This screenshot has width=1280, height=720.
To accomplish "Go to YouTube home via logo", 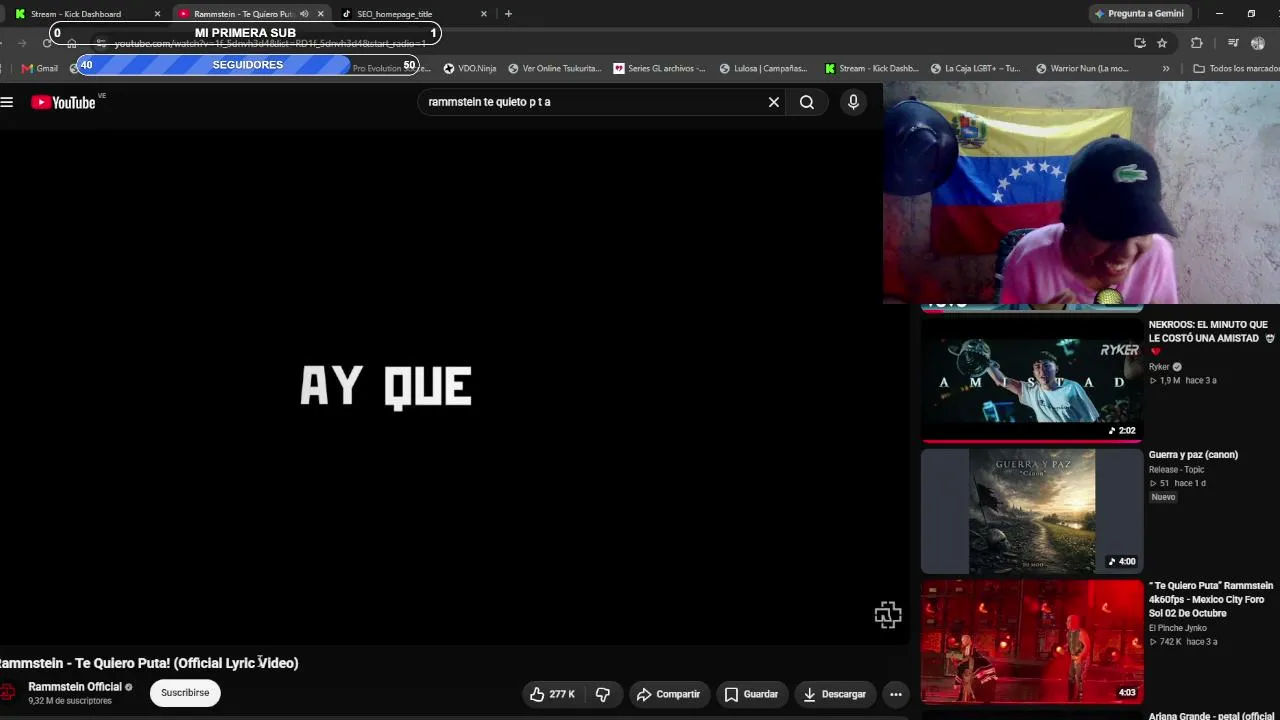I will [x=63, y=102].
